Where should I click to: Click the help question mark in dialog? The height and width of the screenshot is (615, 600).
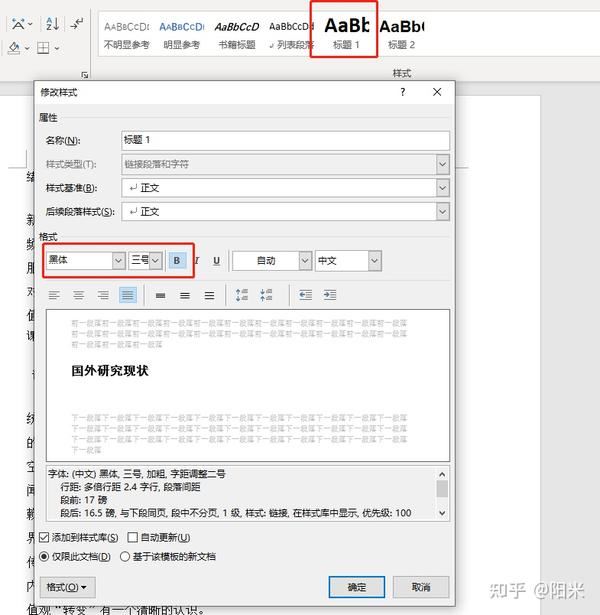403,92
